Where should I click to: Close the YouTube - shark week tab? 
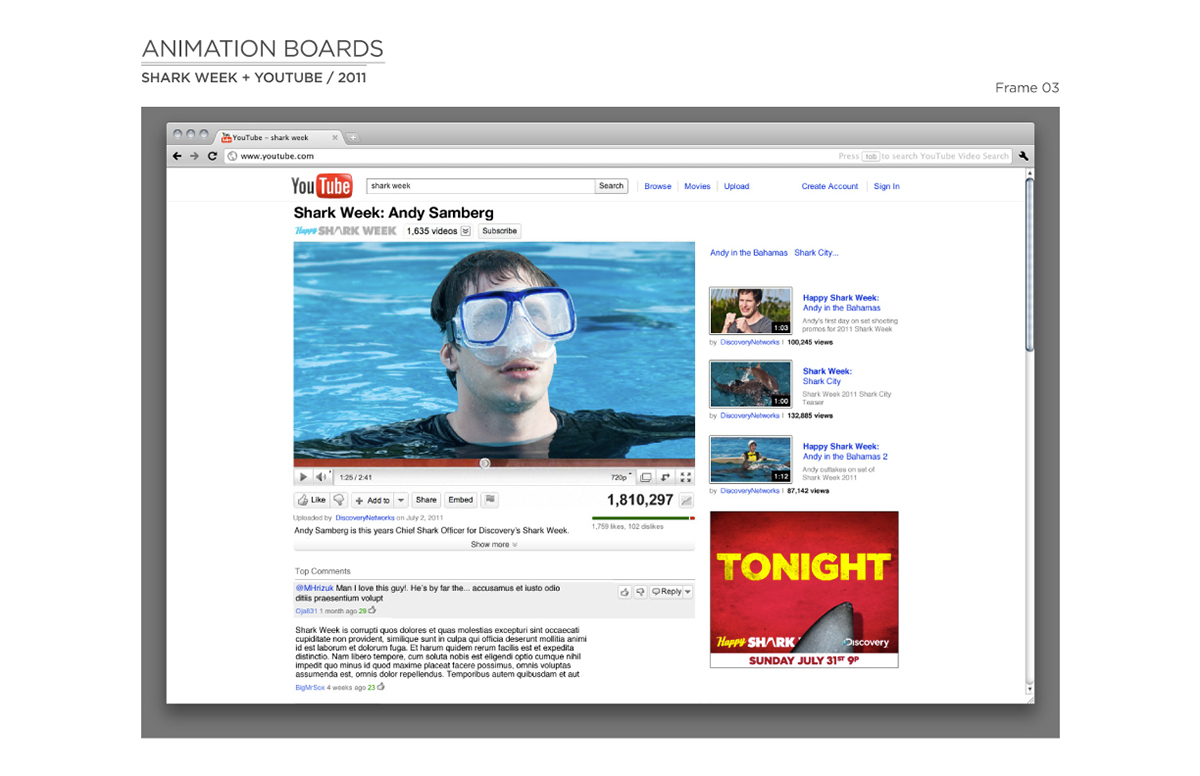click(335, 138)
